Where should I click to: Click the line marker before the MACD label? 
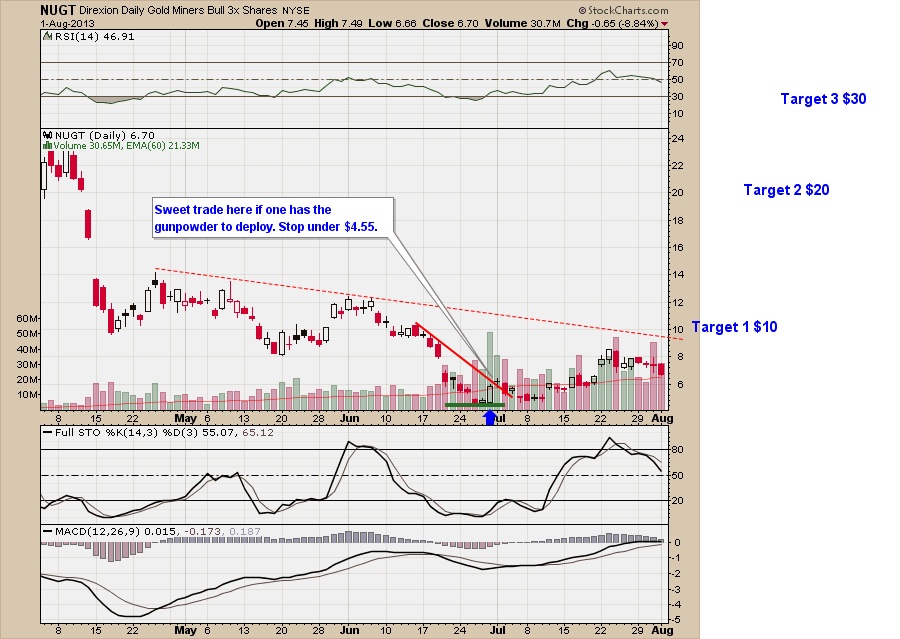tap(48, 532)
